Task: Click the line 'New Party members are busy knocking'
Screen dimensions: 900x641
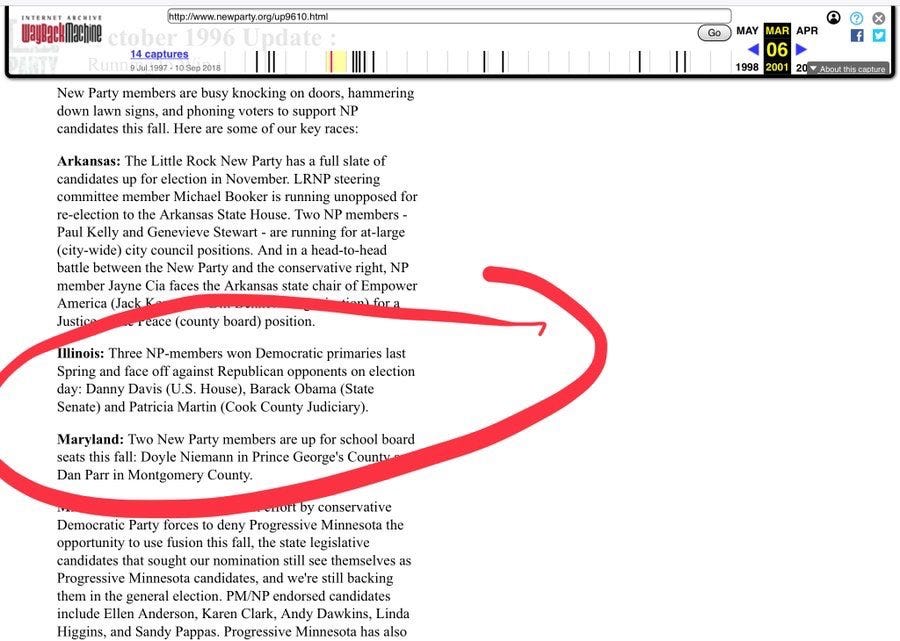Action: (x=235, y=93)
